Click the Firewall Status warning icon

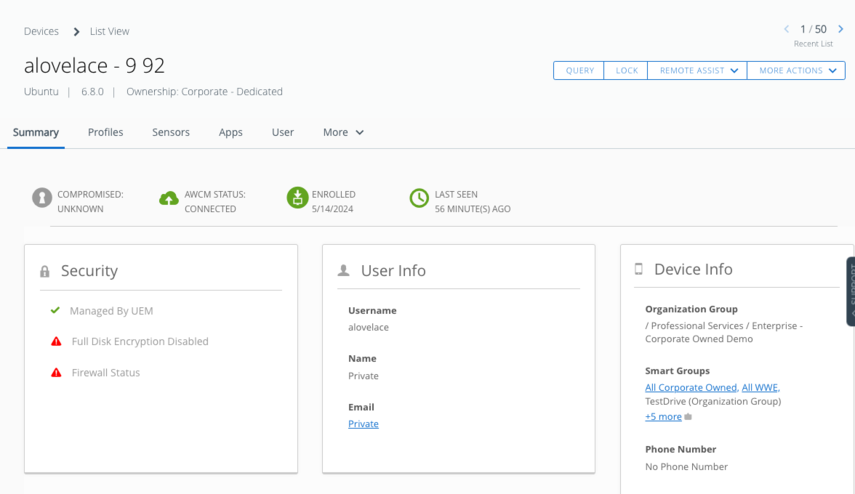[57, 373]
